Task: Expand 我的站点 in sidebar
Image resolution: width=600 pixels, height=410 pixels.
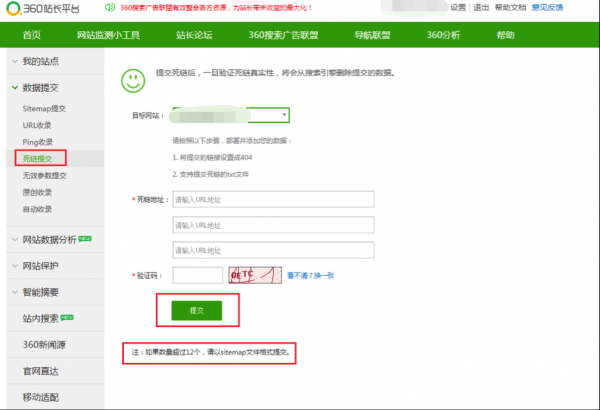Action: 51,62
